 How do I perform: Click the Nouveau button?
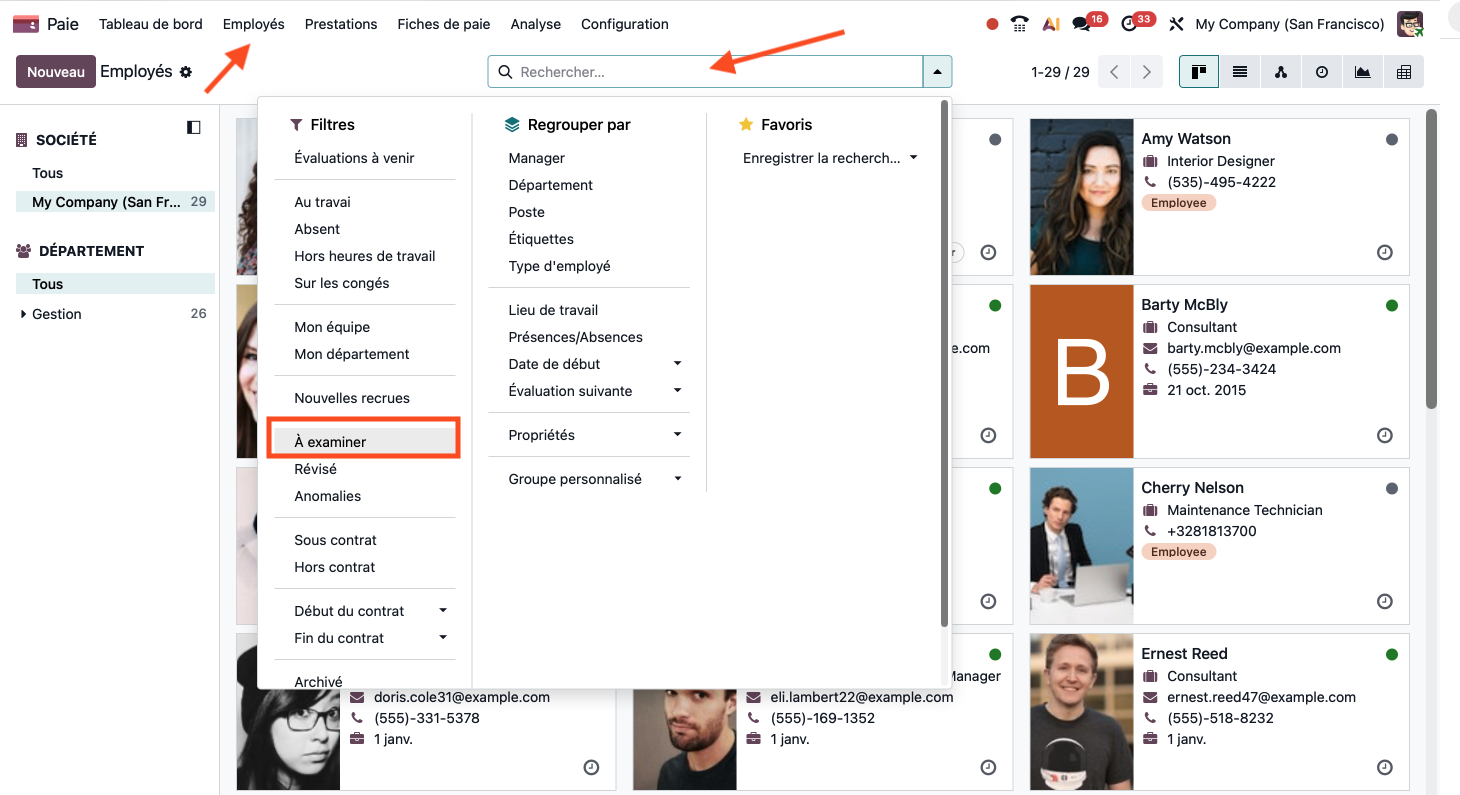click(56, 72)
